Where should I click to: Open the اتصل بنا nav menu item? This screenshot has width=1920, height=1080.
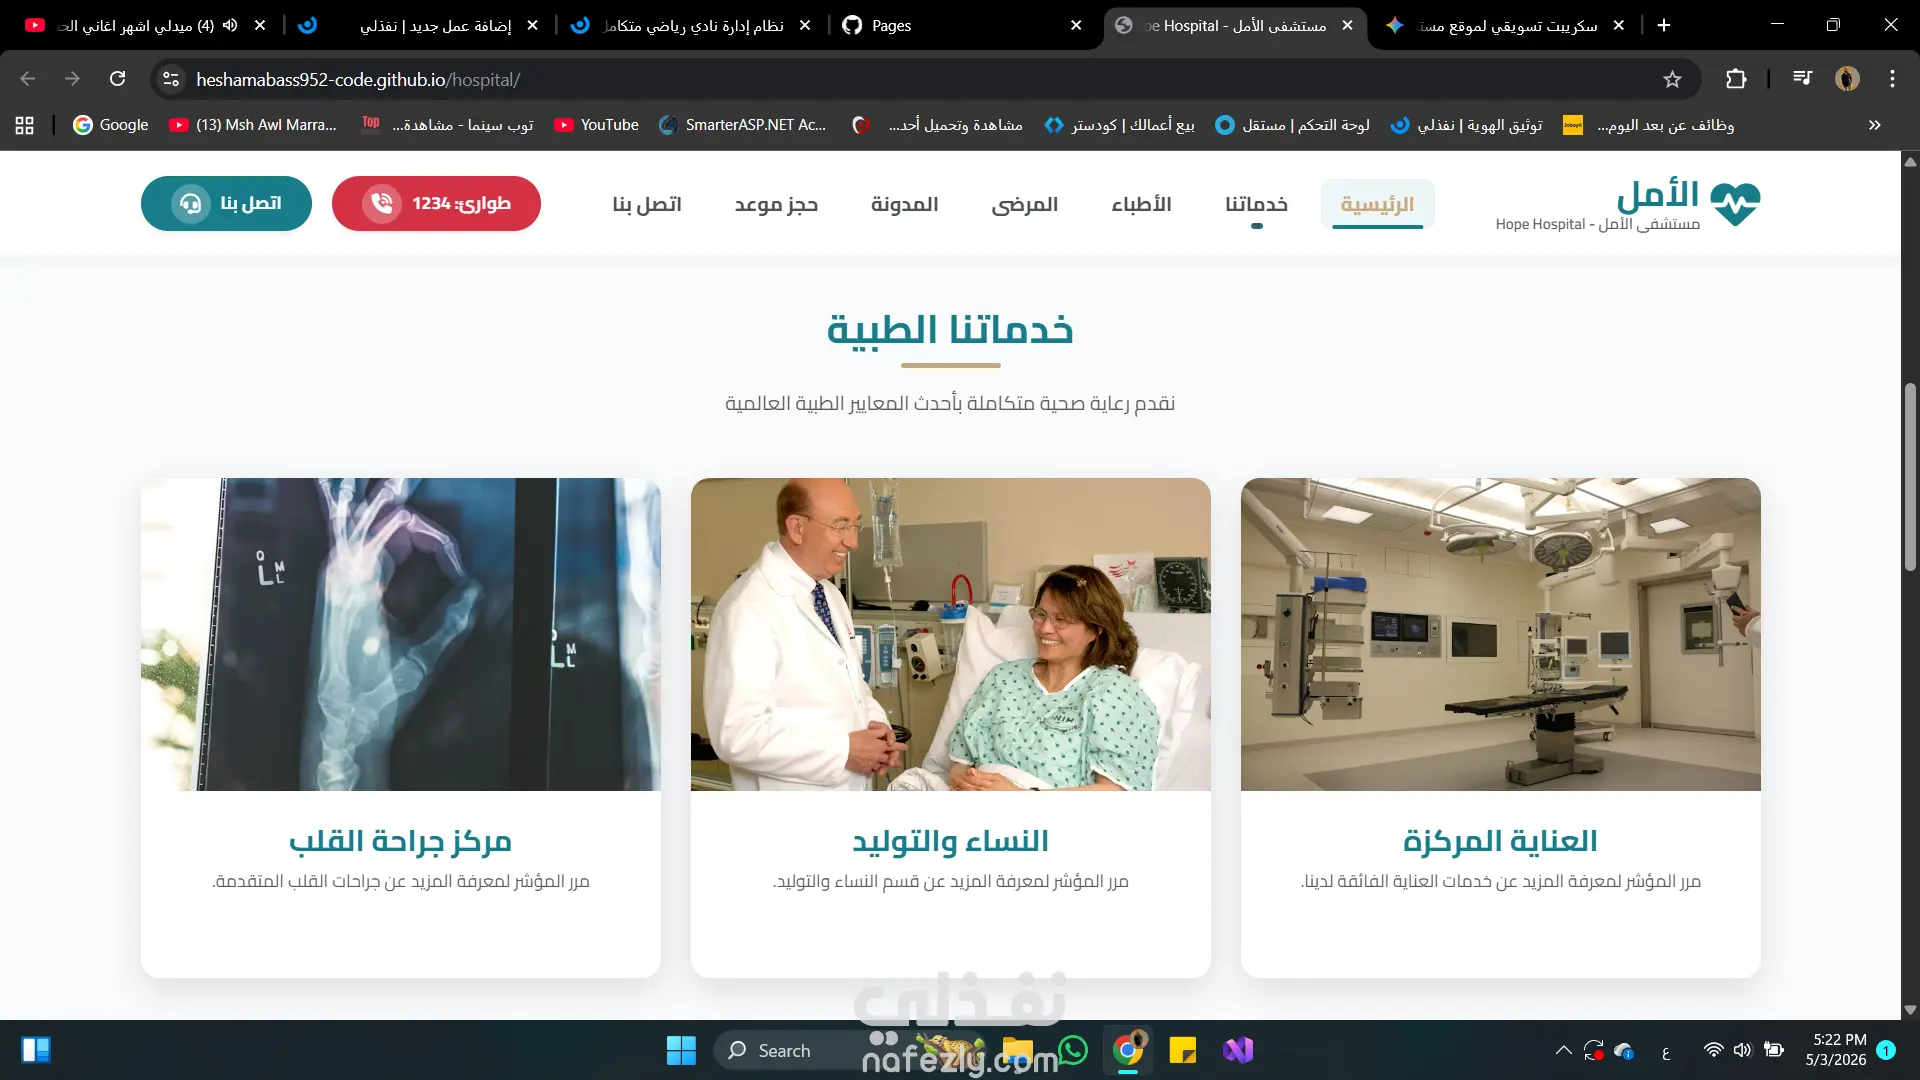click(x=647, y=204)
